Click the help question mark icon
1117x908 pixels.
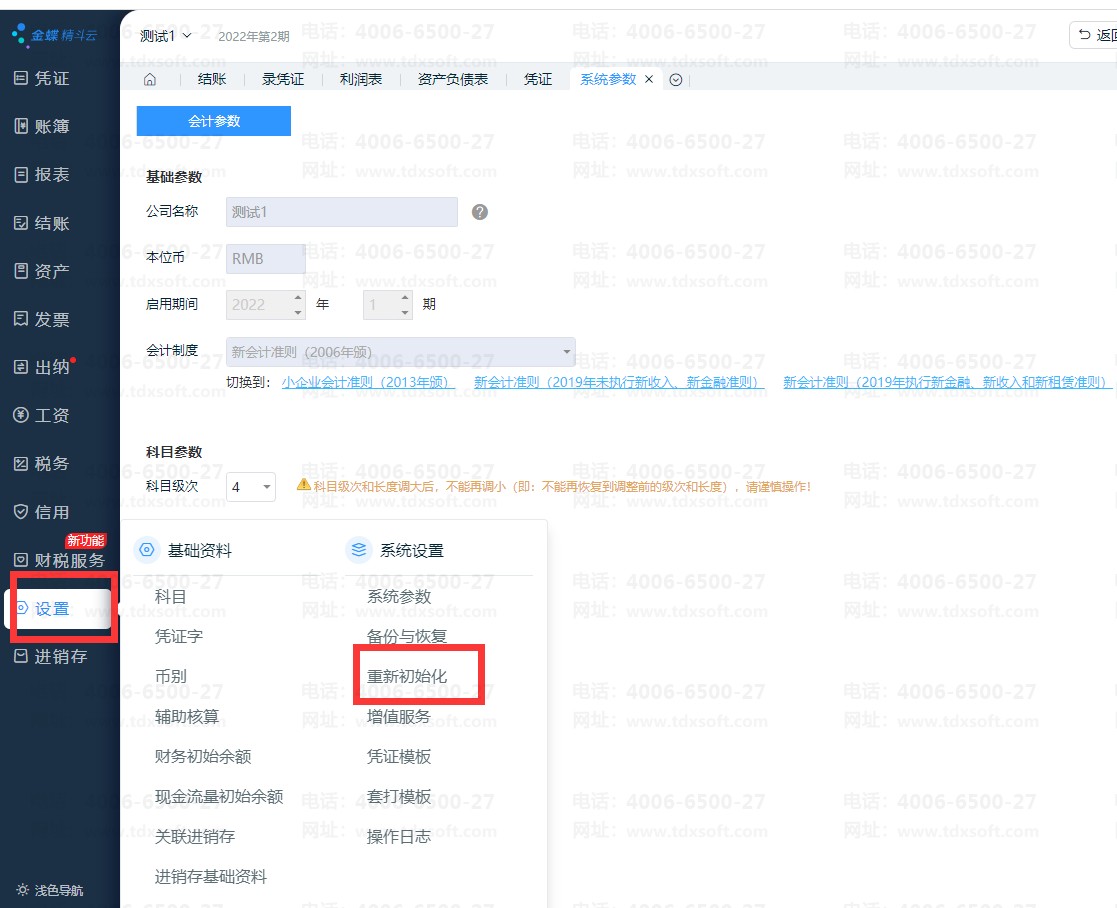pyautogui.click(x=480, y=212)
